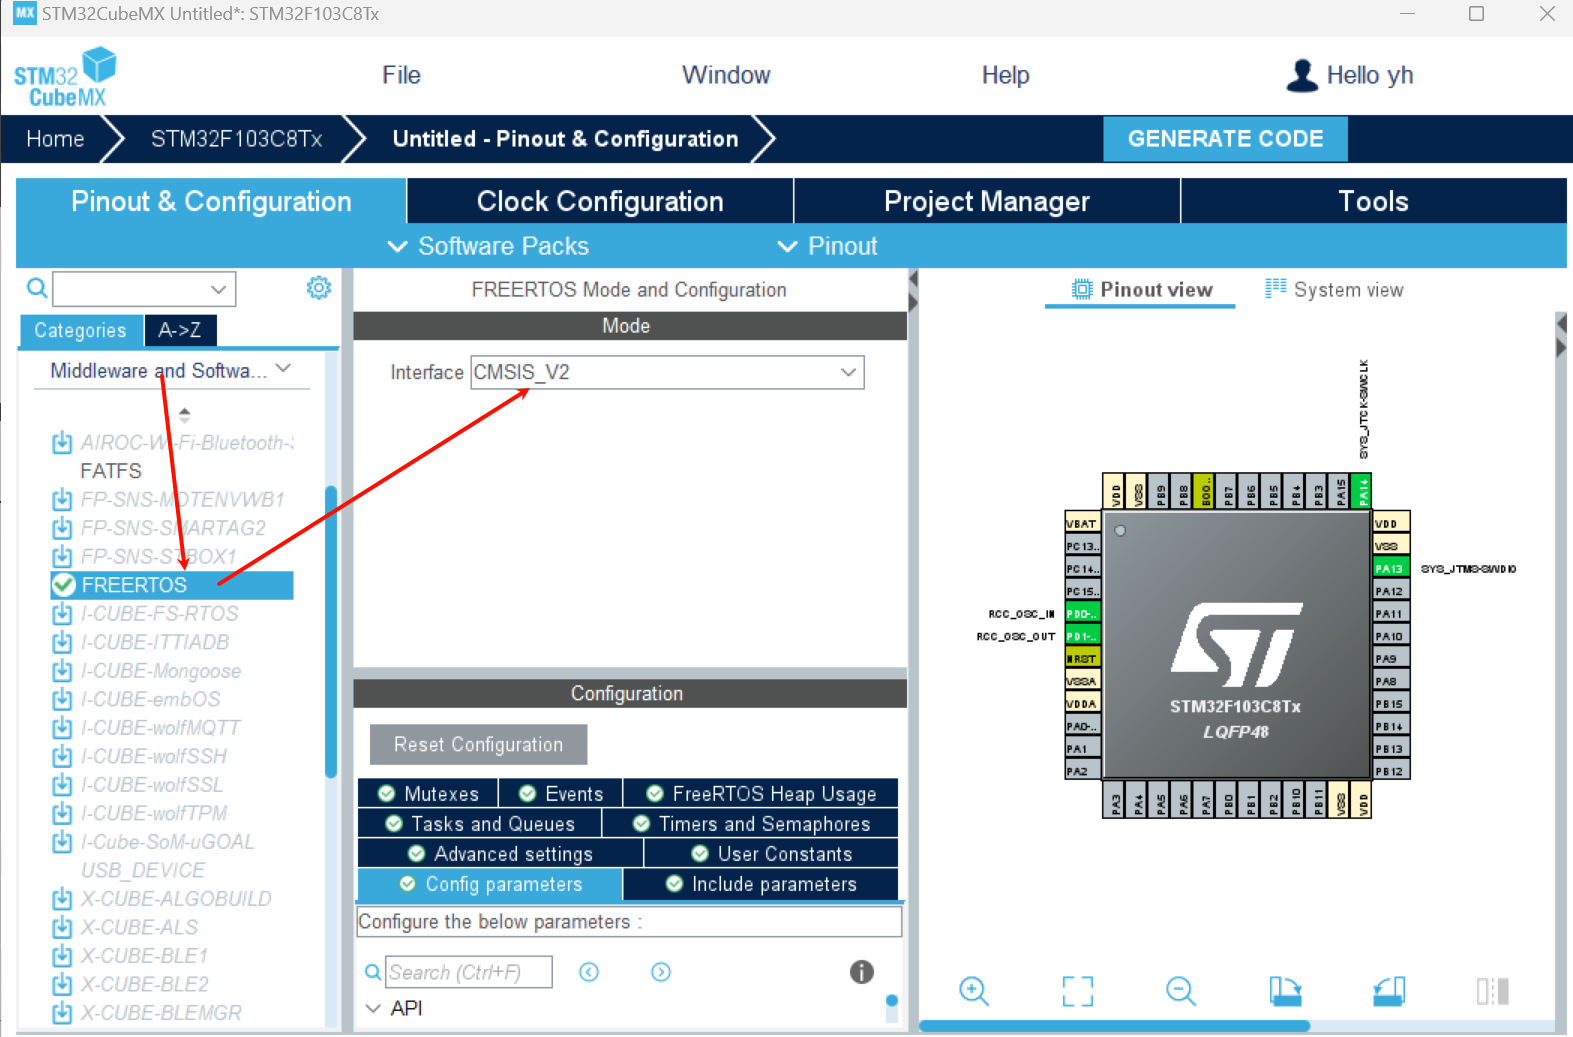Screen dimensions: 1573x1037
Task: Go to previous search result arrow
Action: coord(589,972)
